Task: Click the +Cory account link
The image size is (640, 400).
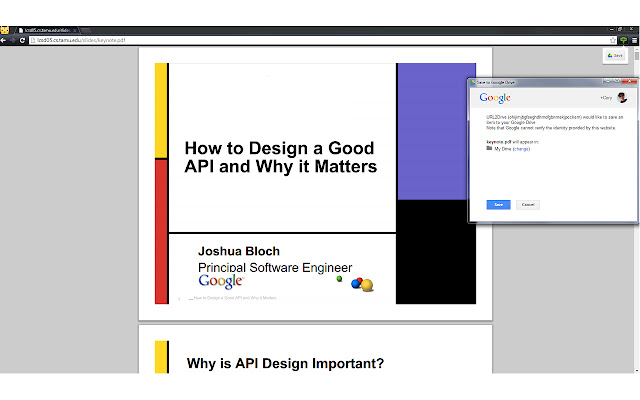Action: tap(605, 98)
